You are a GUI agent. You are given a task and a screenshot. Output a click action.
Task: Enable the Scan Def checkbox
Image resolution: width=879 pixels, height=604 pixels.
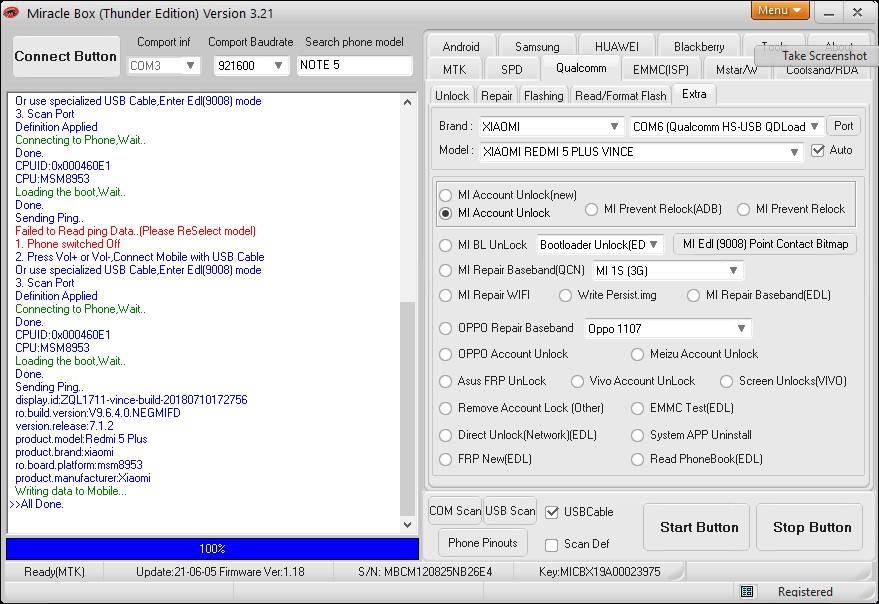pos(552,545)
